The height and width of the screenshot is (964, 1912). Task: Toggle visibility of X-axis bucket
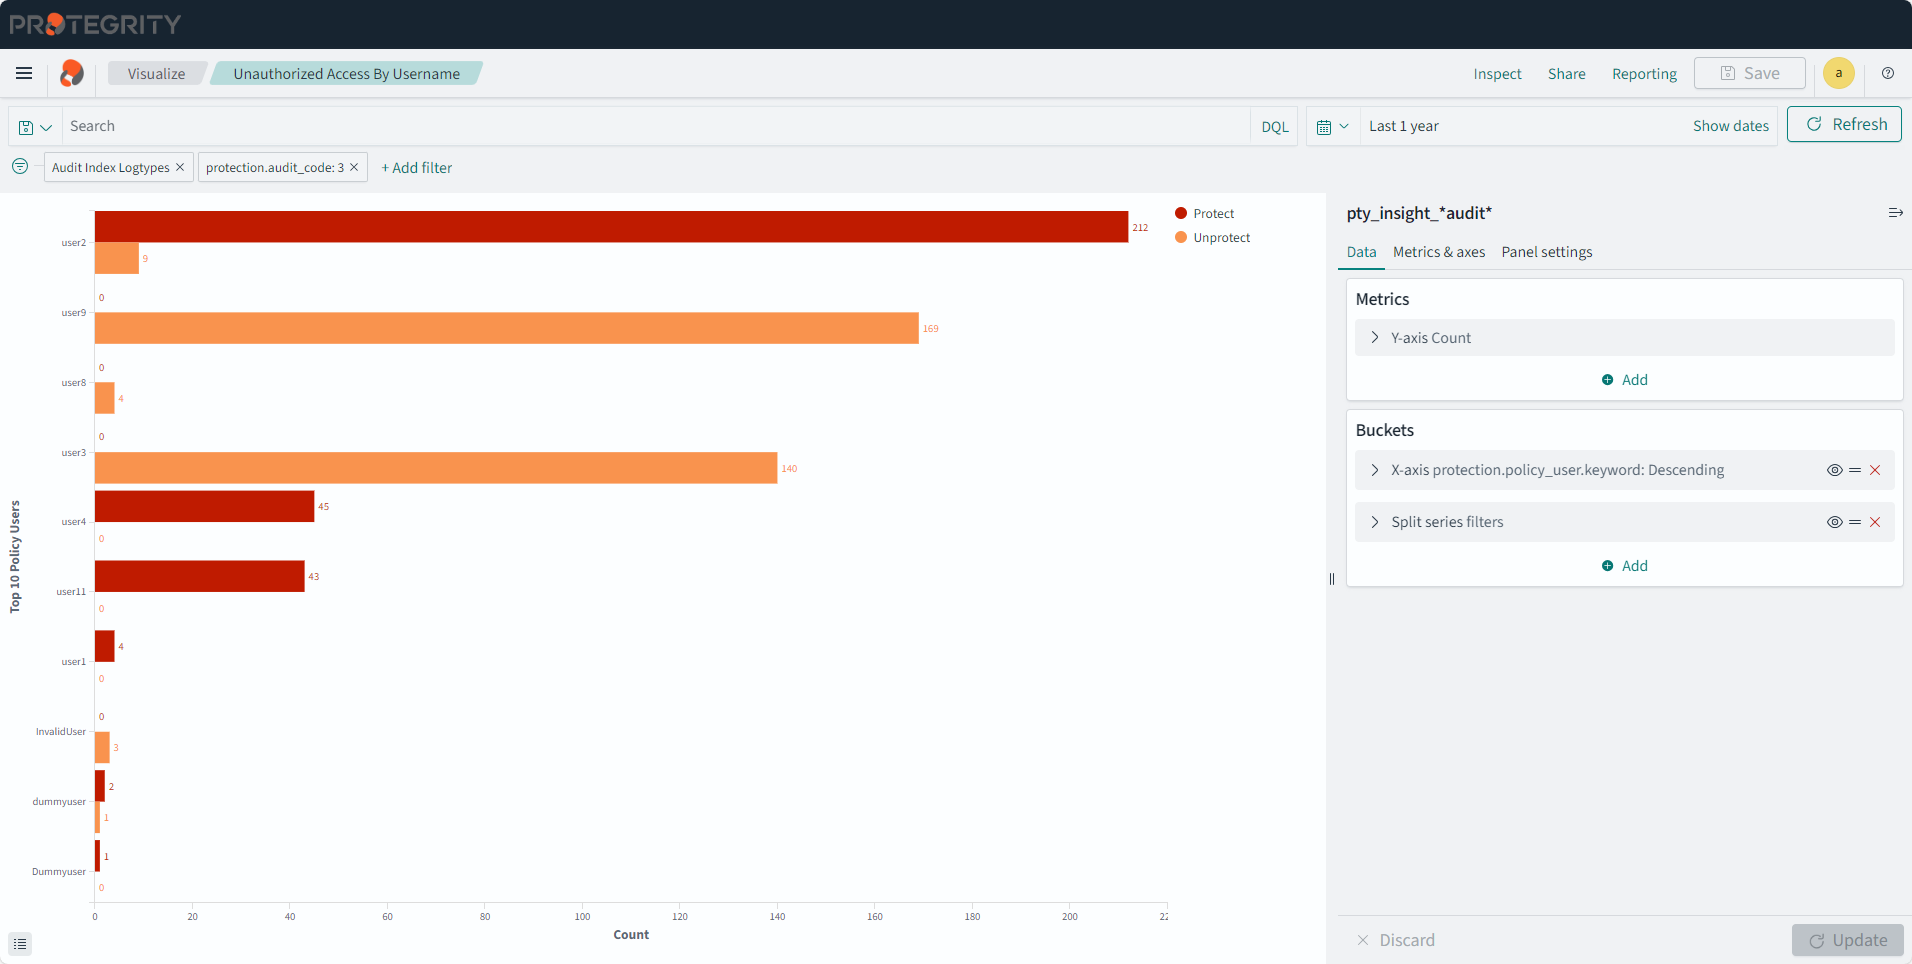(1834, 470)
